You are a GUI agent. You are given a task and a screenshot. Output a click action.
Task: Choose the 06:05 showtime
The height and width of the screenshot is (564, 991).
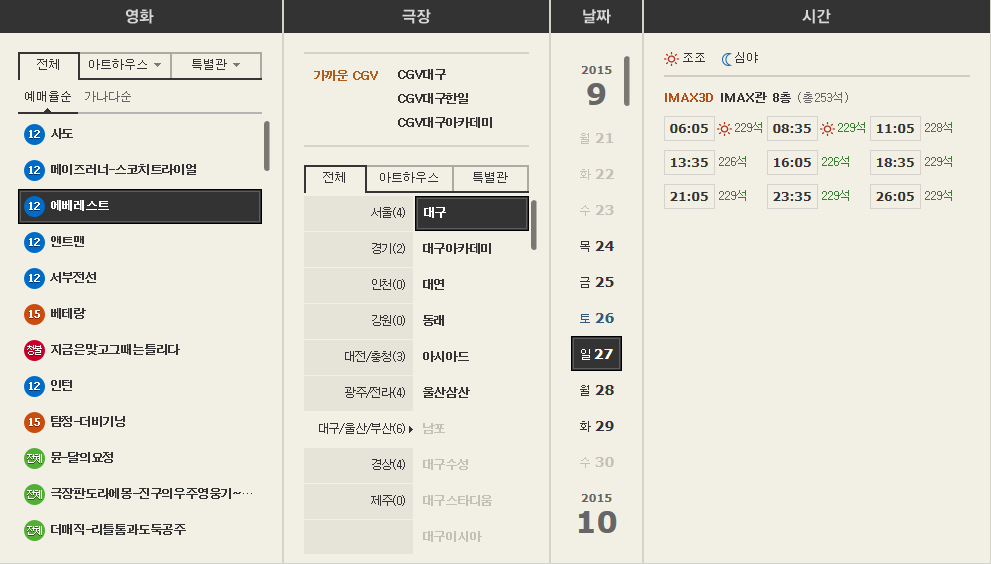(690, 129)
